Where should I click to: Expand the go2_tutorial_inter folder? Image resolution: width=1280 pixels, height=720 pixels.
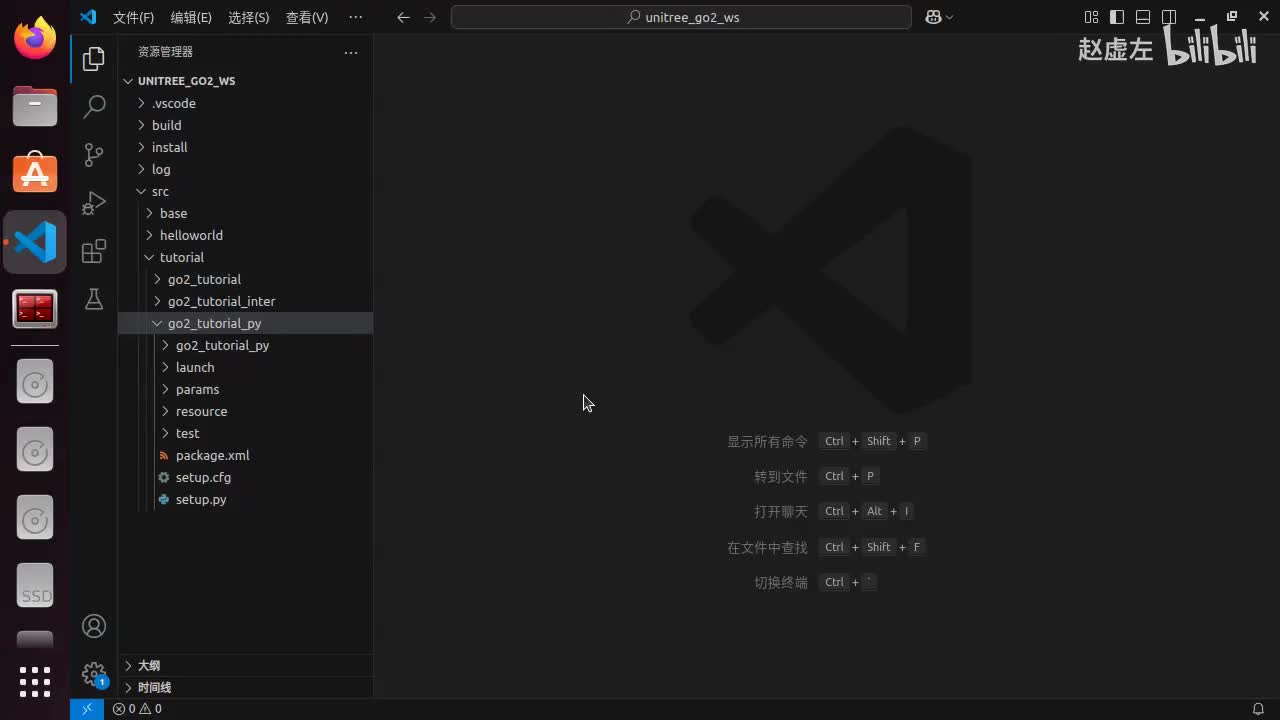tap(245, 301)
